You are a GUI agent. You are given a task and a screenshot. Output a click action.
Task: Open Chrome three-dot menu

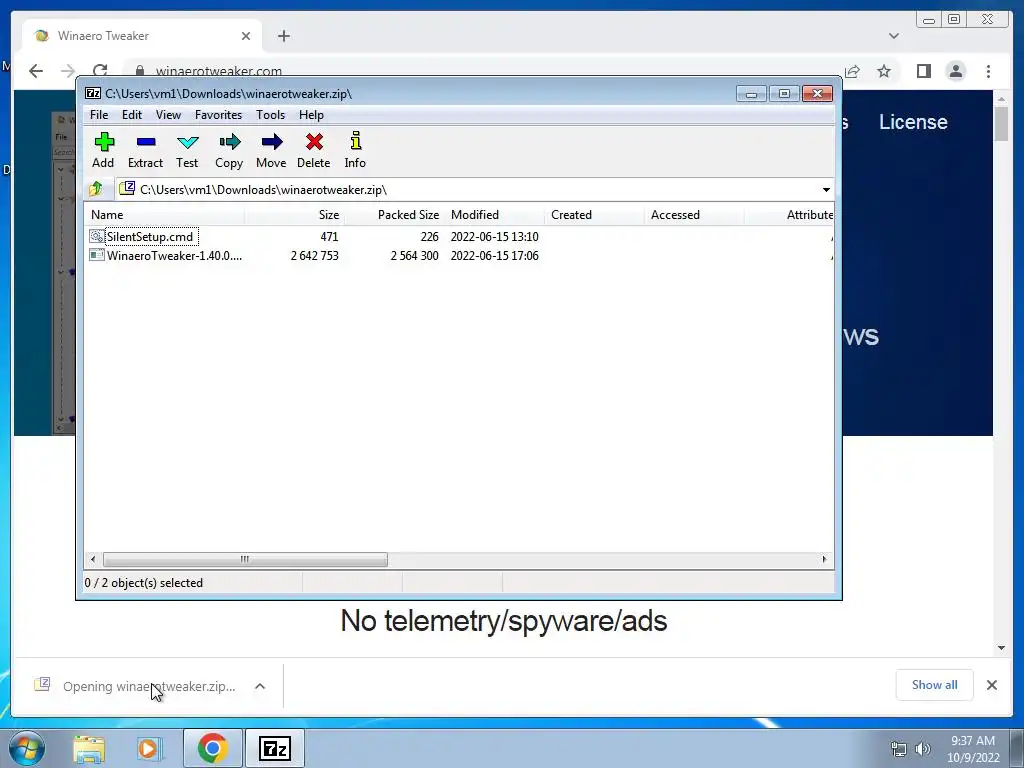pos(988,71)
